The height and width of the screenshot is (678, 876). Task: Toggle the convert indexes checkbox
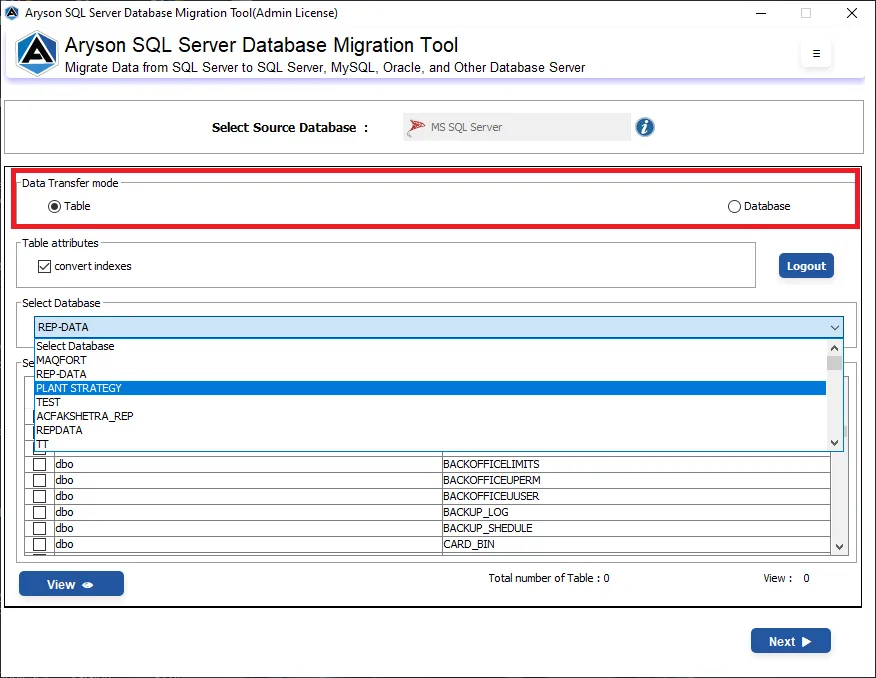45,266
